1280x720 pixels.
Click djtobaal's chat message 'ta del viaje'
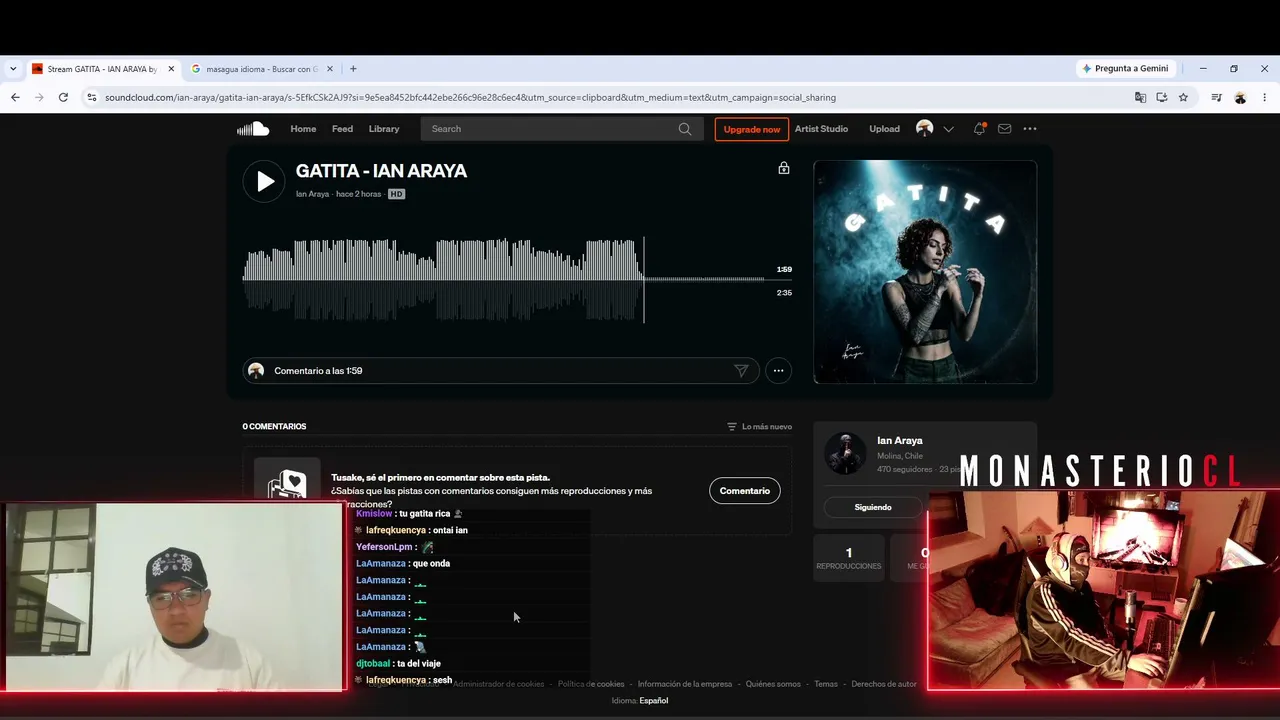click(x=418, y=664)
